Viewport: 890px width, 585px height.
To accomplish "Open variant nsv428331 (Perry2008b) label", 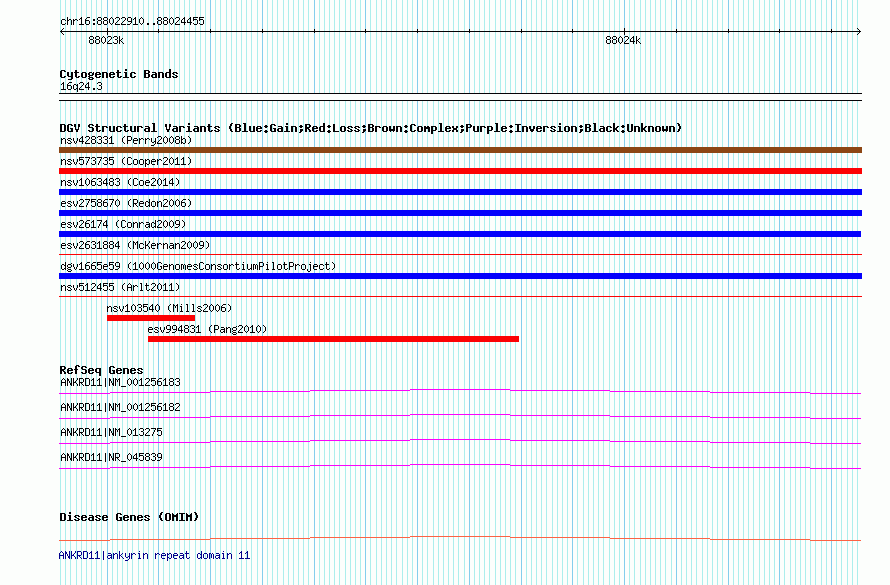I will [126, 140].
